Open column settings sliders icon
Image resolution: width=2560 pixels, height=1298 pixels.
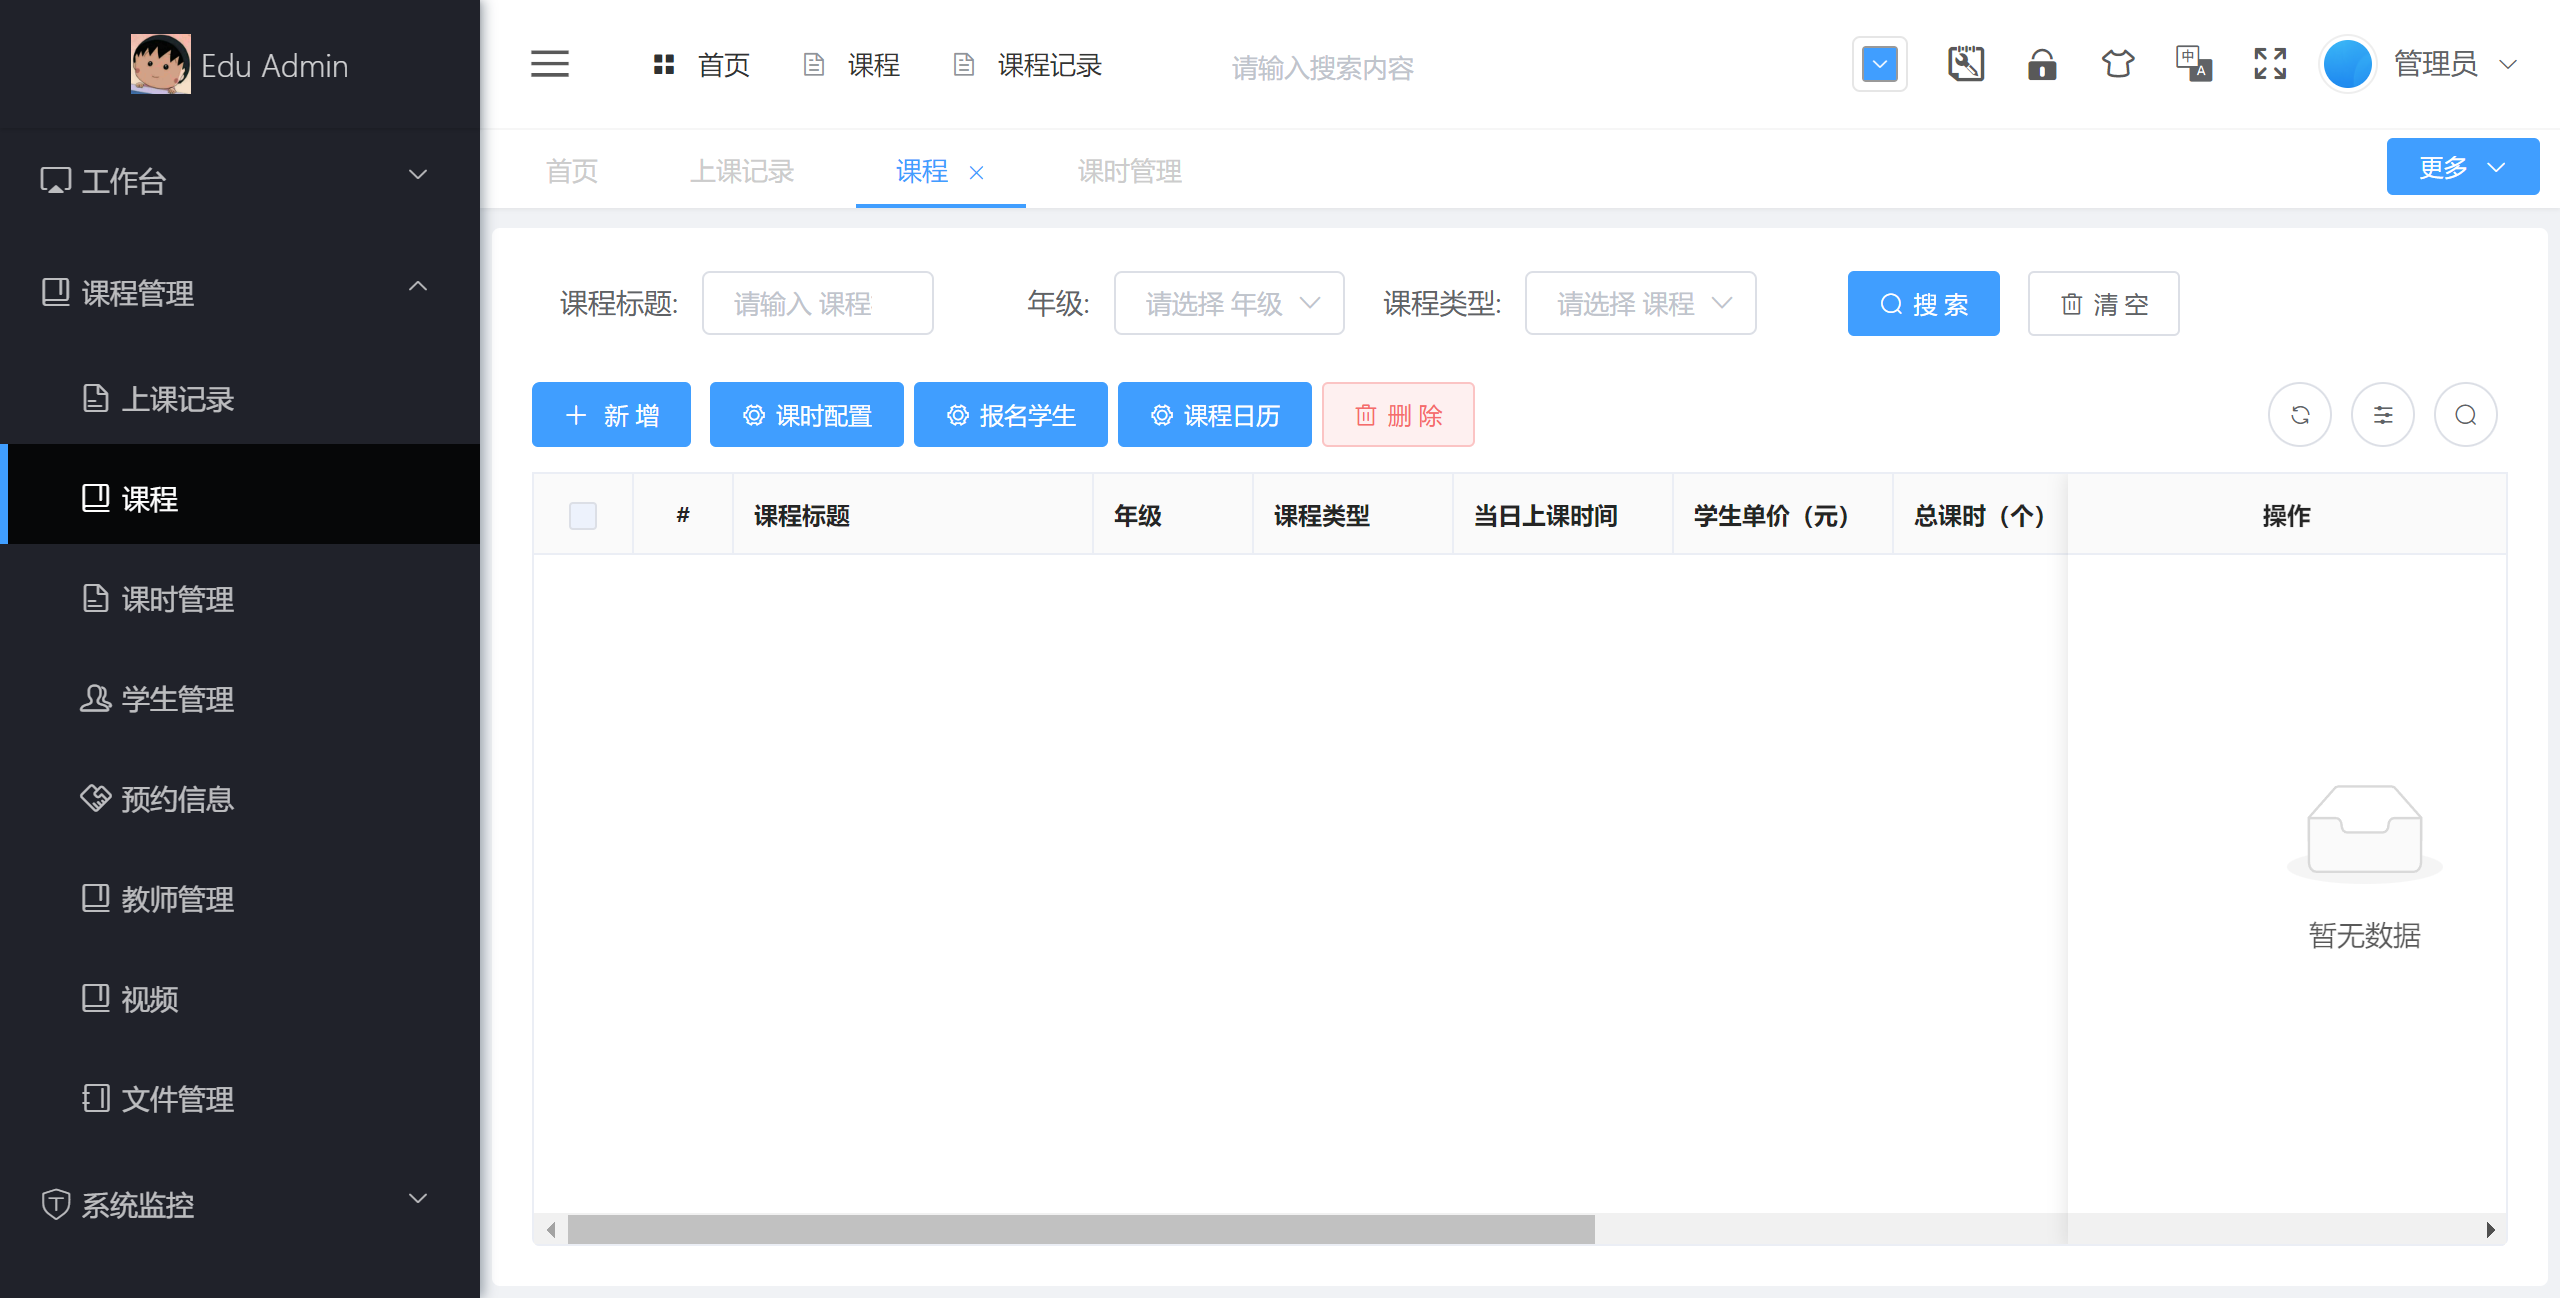tap(2383, 415)
